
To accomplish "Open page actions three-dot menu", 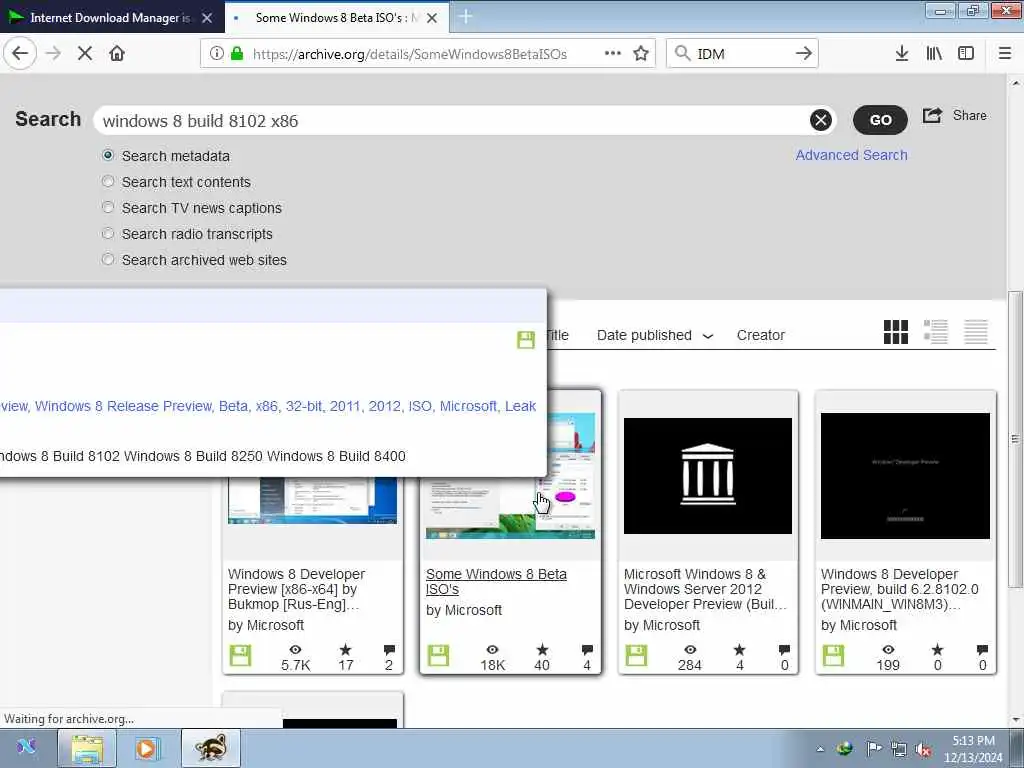I will coord(613,54).
